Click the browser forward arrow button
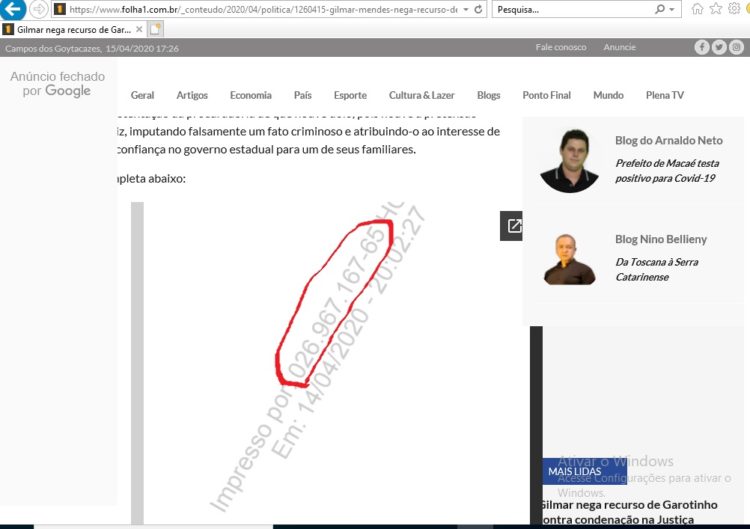 pos(38,9)
